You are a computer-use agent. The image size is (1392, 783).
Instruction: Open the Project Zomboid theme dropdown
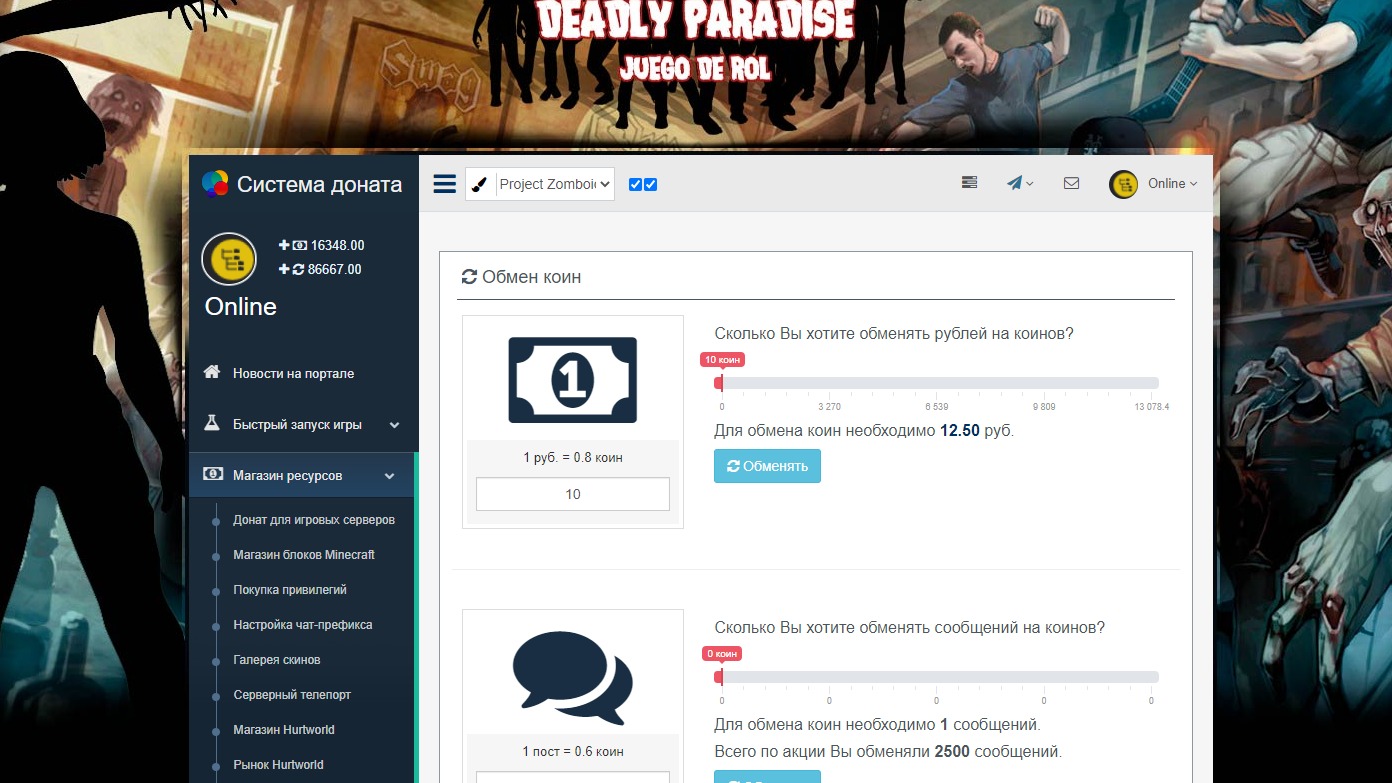click(x=555, y=184)
